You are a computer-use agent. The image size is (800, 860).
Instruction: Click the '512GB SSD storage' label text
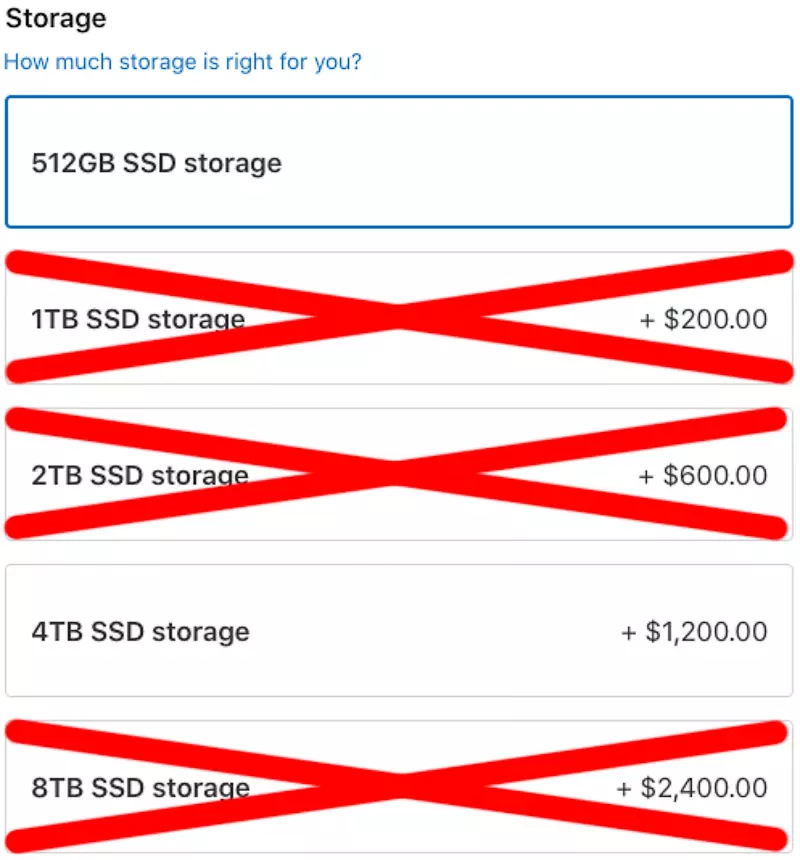157,163
